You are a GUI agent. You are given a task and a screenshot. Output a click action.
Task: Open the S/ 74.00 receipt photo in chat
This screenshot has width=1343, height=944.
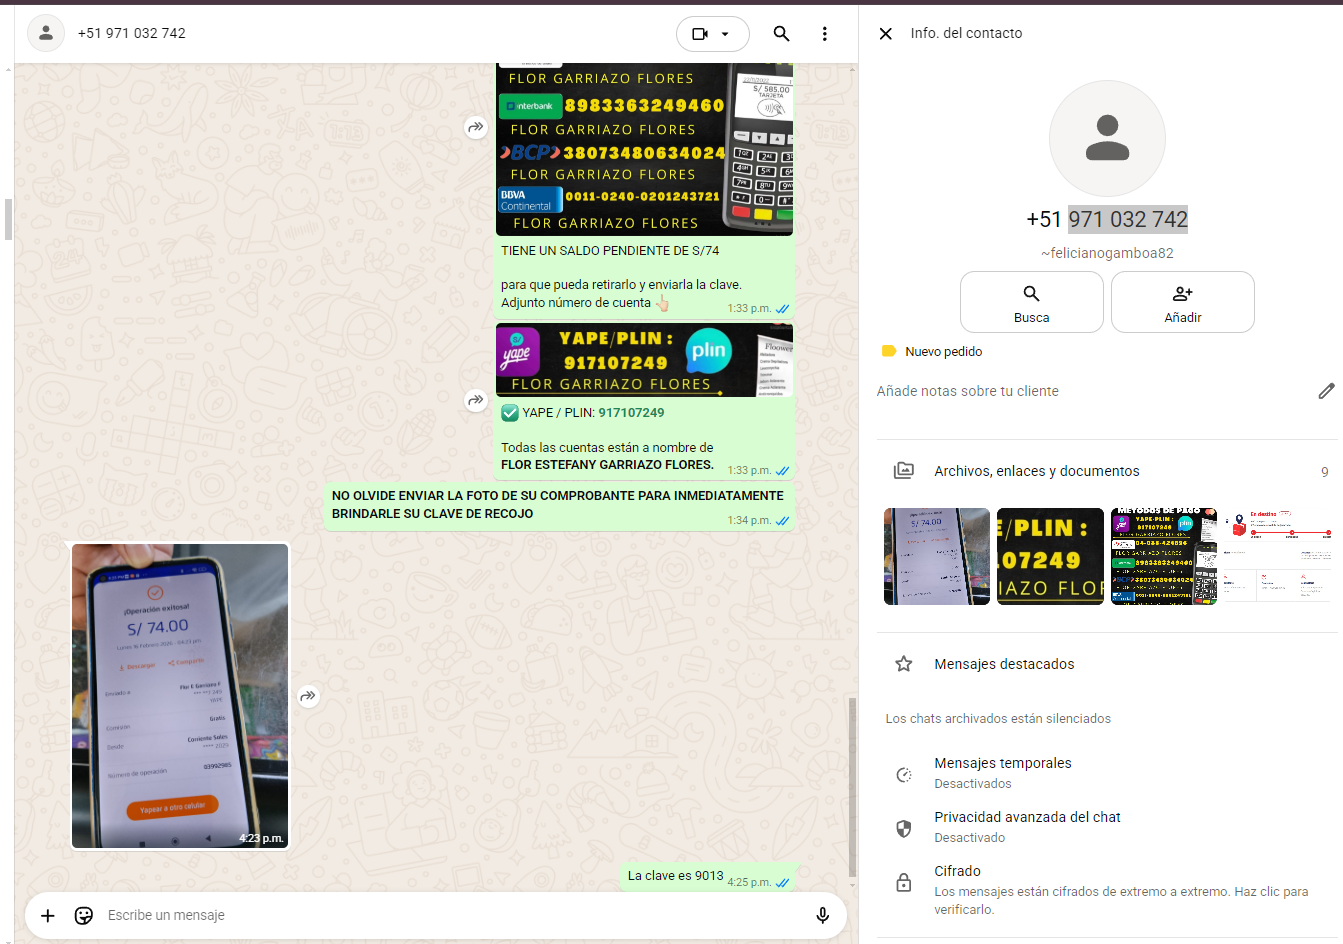180,696
